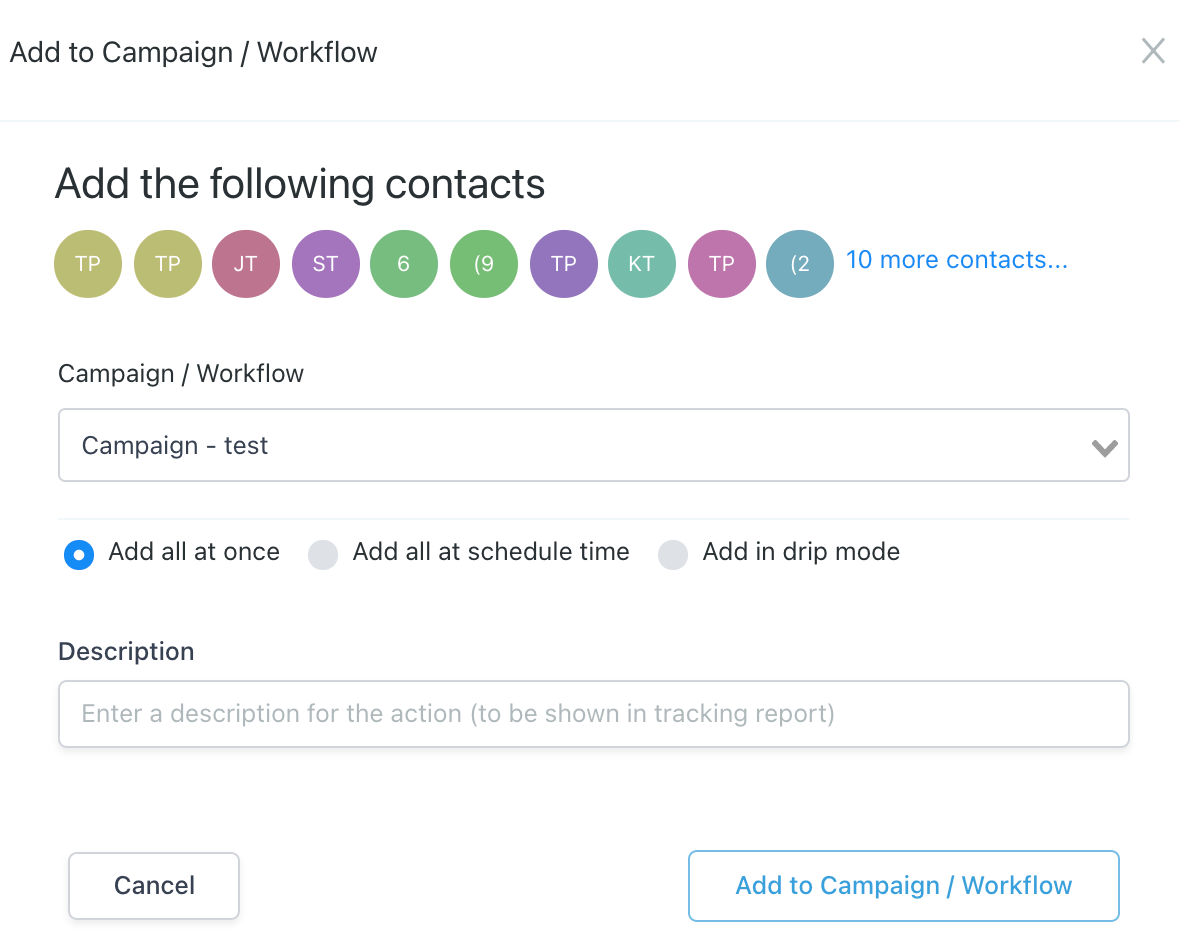Click the JT contact avatar
The height and width of the screenshot is (950, 1180).
246,264
